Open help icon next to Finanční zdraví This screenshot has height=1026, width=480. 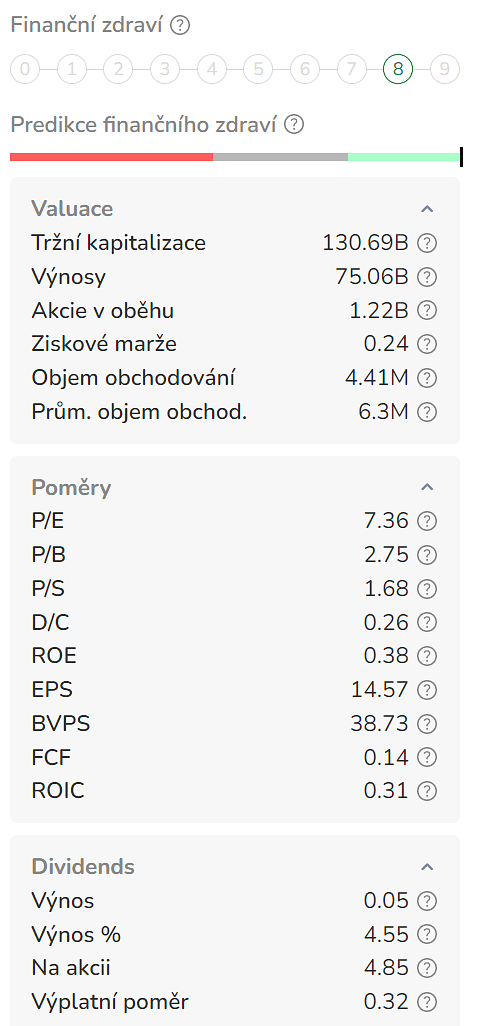point(179,26)
